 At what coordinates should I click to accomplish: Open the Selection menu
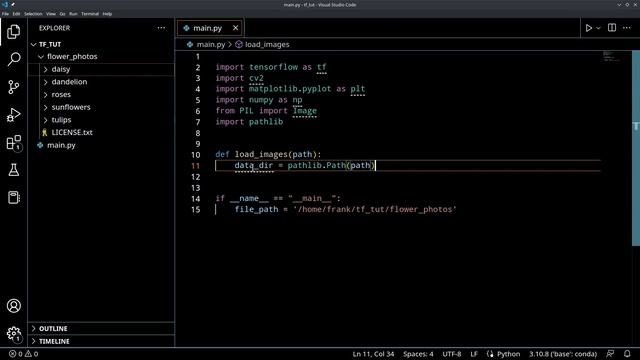click(x=33, y=14)
